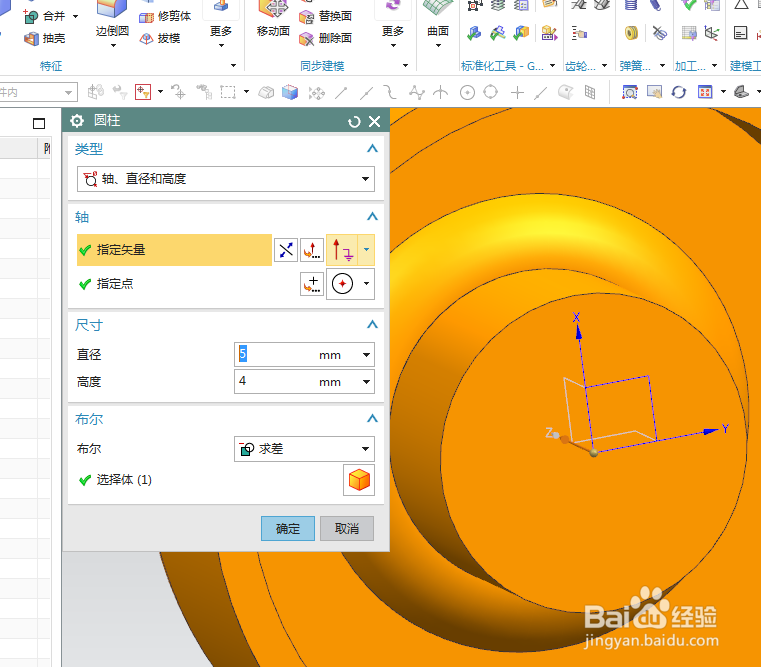The height and width of the screenshot is (667, 761).
Task: Toggle the midpoint snap icon
Action: [x=367, y=92]
